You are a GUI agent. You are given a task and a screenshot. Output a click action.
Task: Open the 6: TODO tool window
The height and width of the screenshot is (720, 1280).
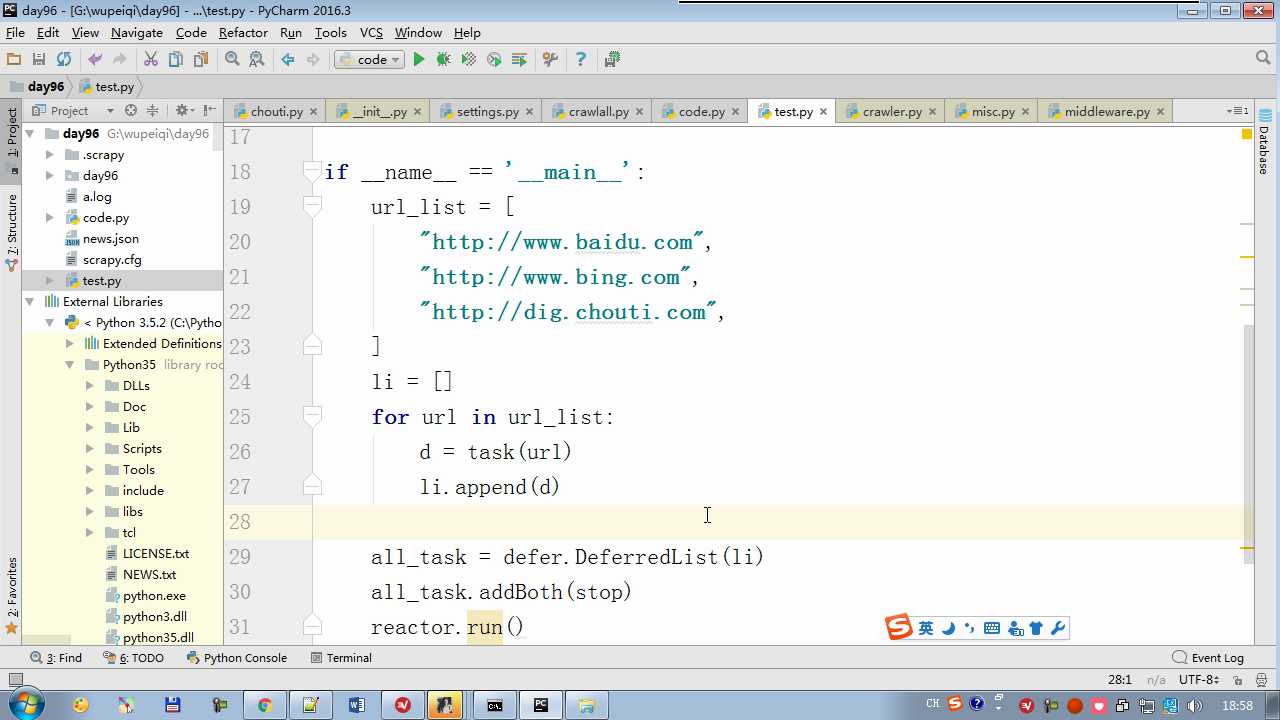point(134,658)
